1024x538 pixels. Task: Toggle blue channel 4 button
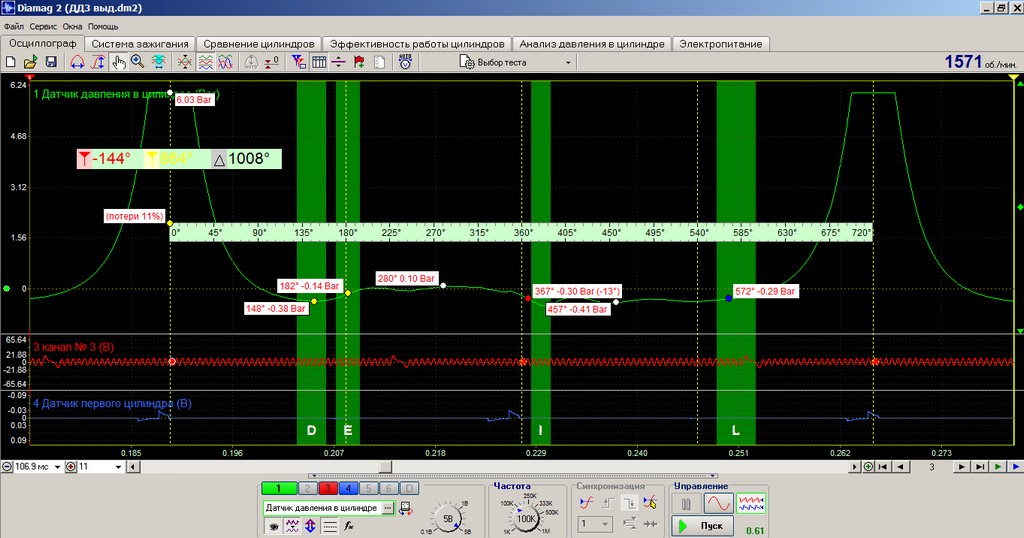pyautogui.click(x=348, y=488)
